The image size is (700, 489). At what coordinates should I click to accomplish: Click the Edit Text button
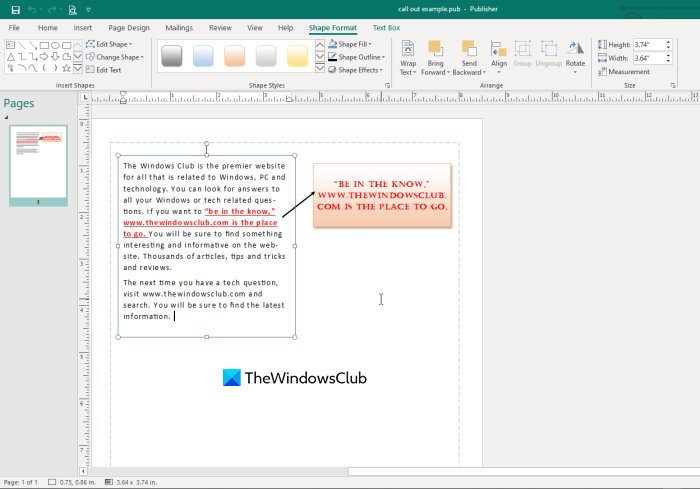103,70
